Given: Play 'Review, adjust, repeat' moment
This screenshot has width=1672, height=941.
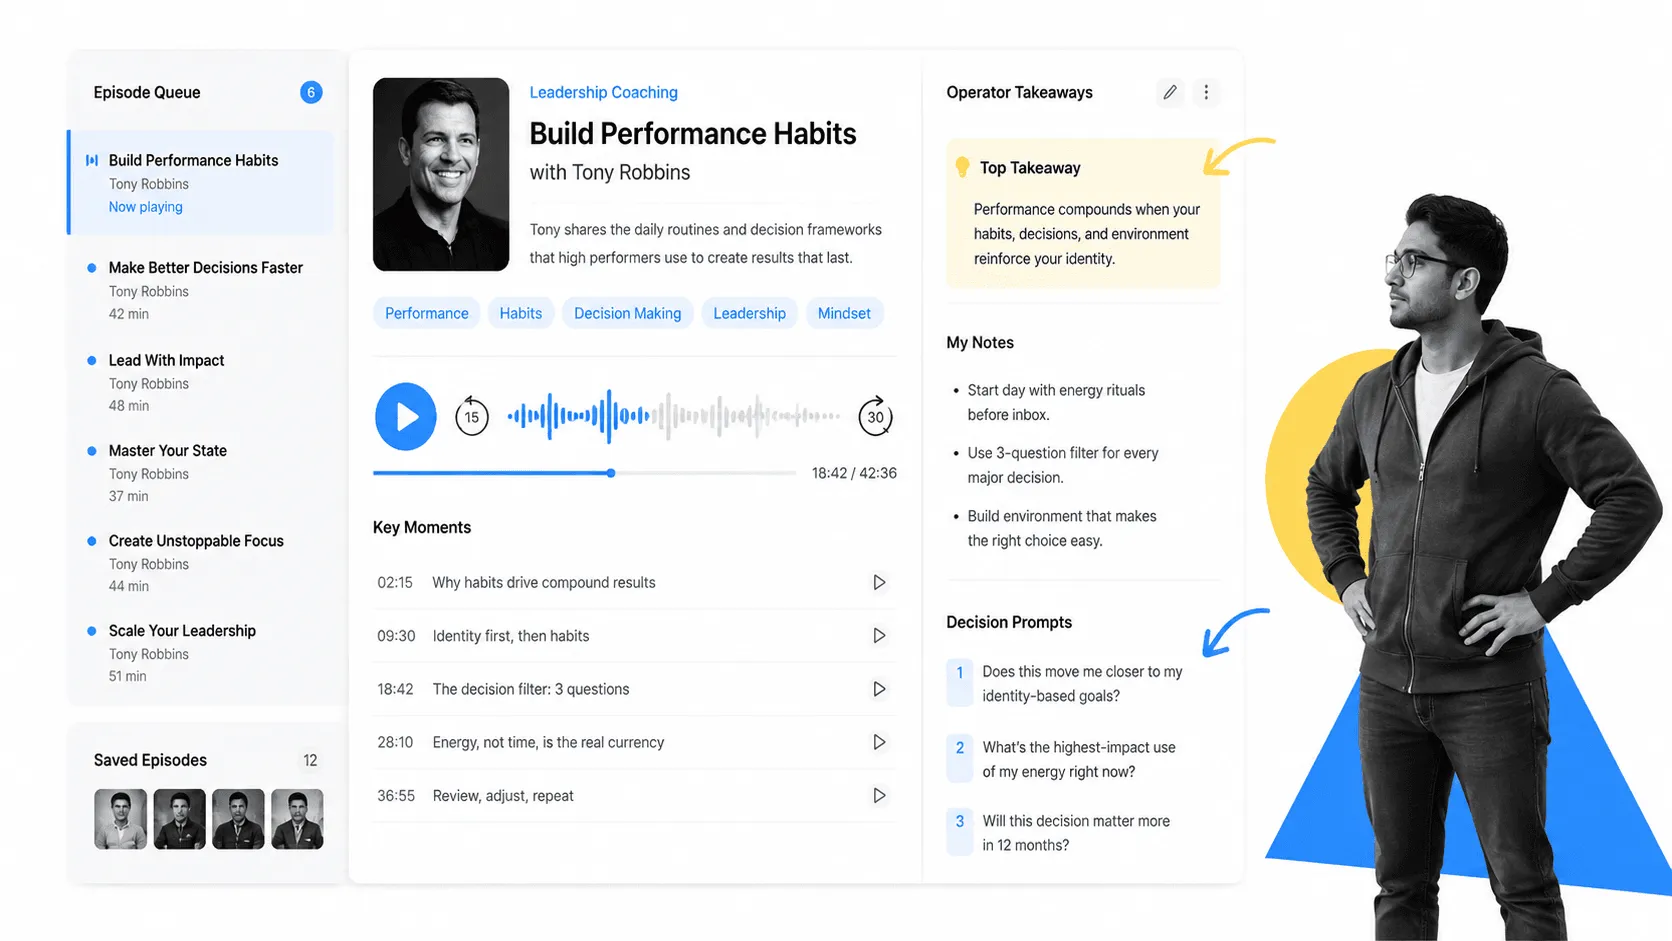Looking at the screenshot, I should tap(879, 796).
